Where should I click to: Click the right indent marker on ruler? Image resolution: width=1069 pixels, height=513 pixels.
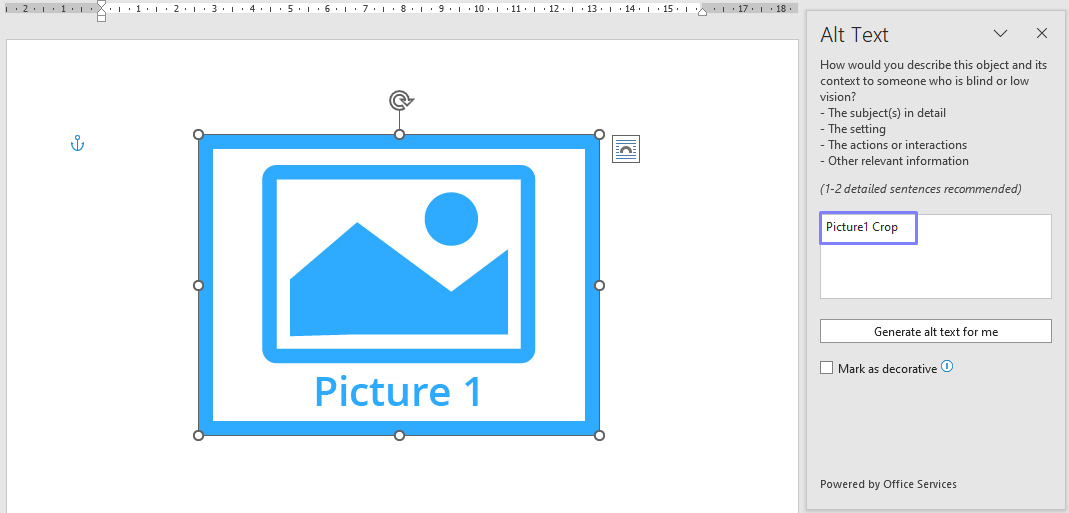702,11
